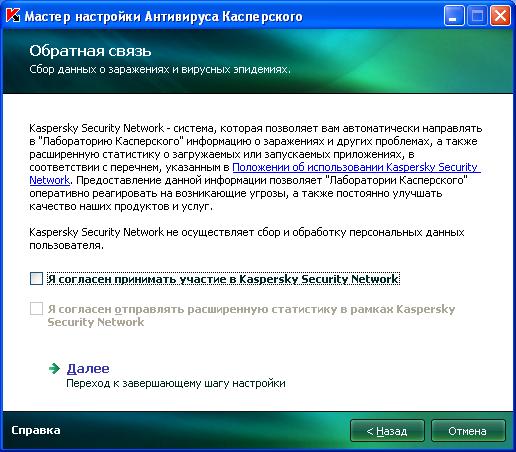Image resolution: width=516 pixels, height=452 pixels.
Task: Click the Kaspersky K logo in title bar
Action: coord(13,16)
